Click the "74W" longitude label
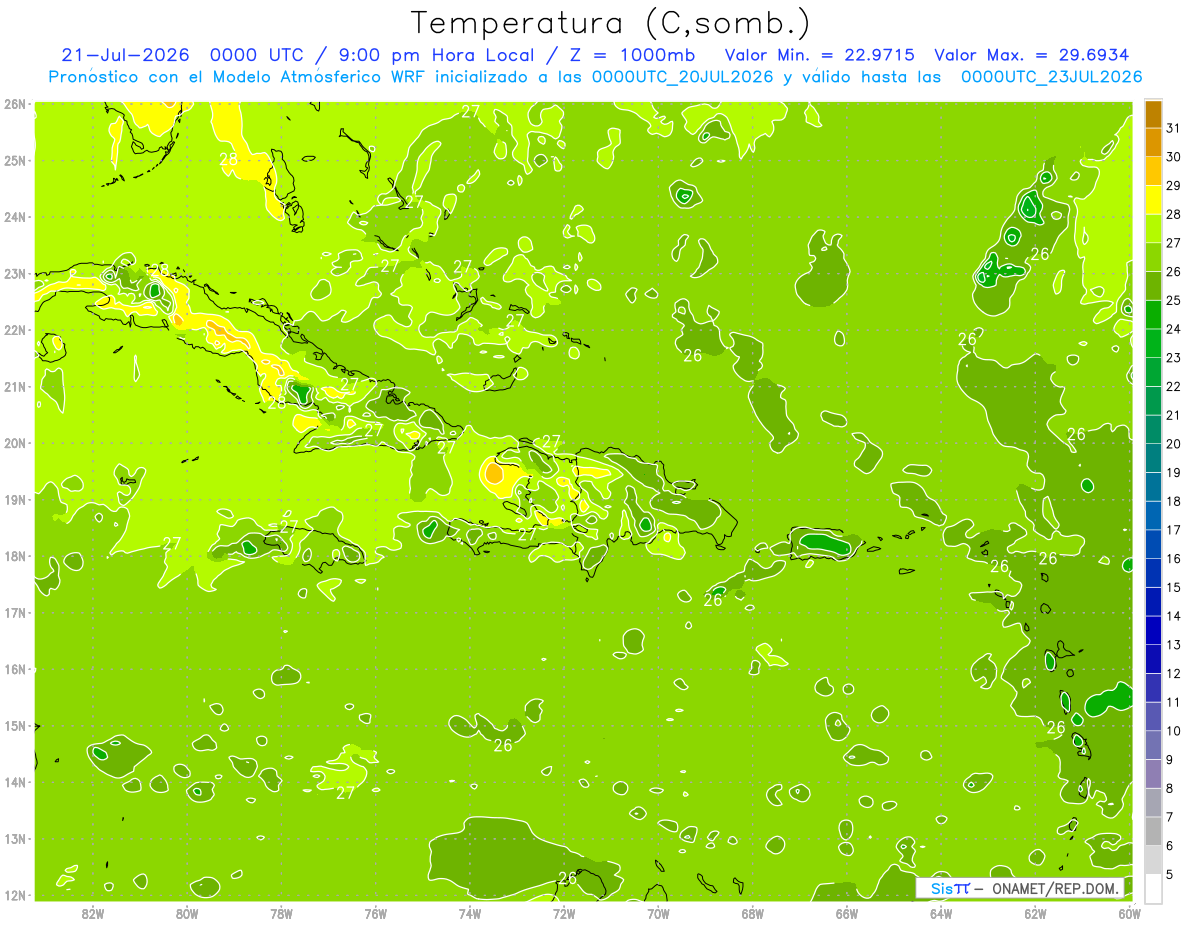Viewport: 1200px width, 927px height. click(469, 913)
